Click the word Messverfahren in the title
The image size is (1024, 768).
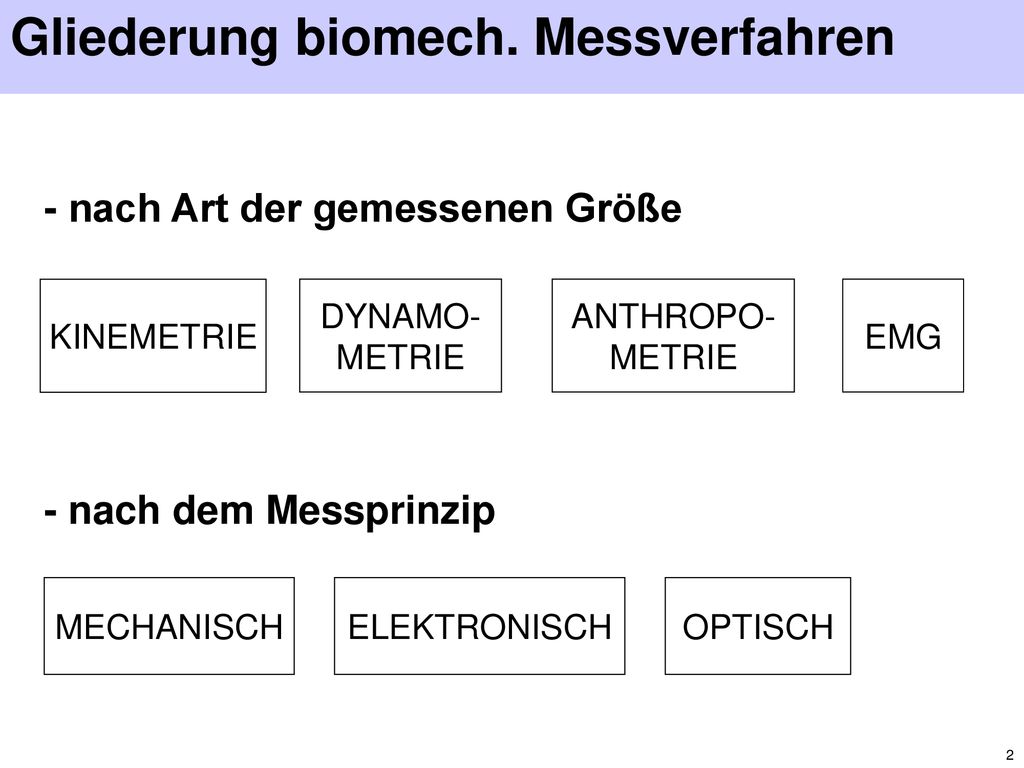714,38
